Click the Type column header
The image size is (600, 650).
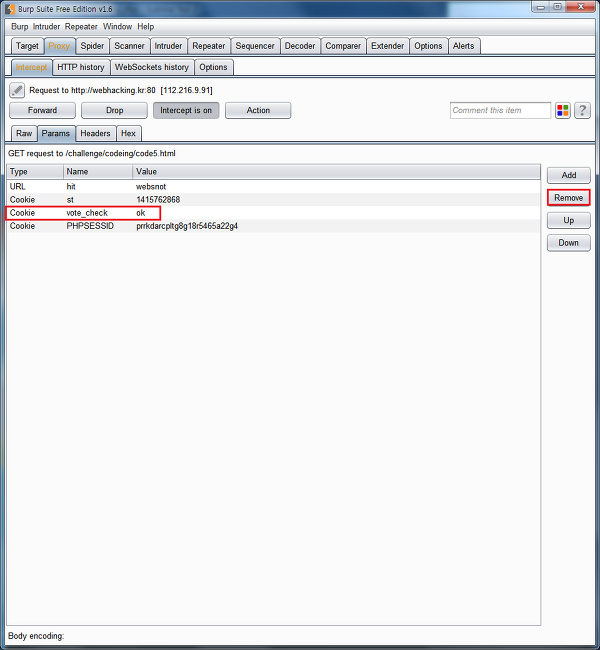pyautogui.click(x=35, y=172)
